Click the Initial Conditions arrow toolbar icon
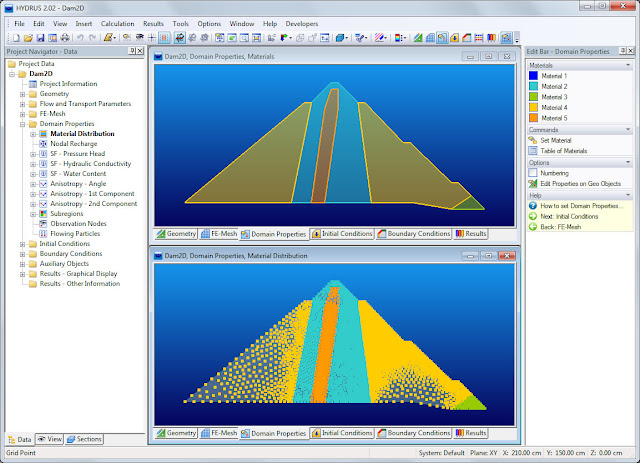This screenshot has height=463, width=640. [x=454, y=38]
